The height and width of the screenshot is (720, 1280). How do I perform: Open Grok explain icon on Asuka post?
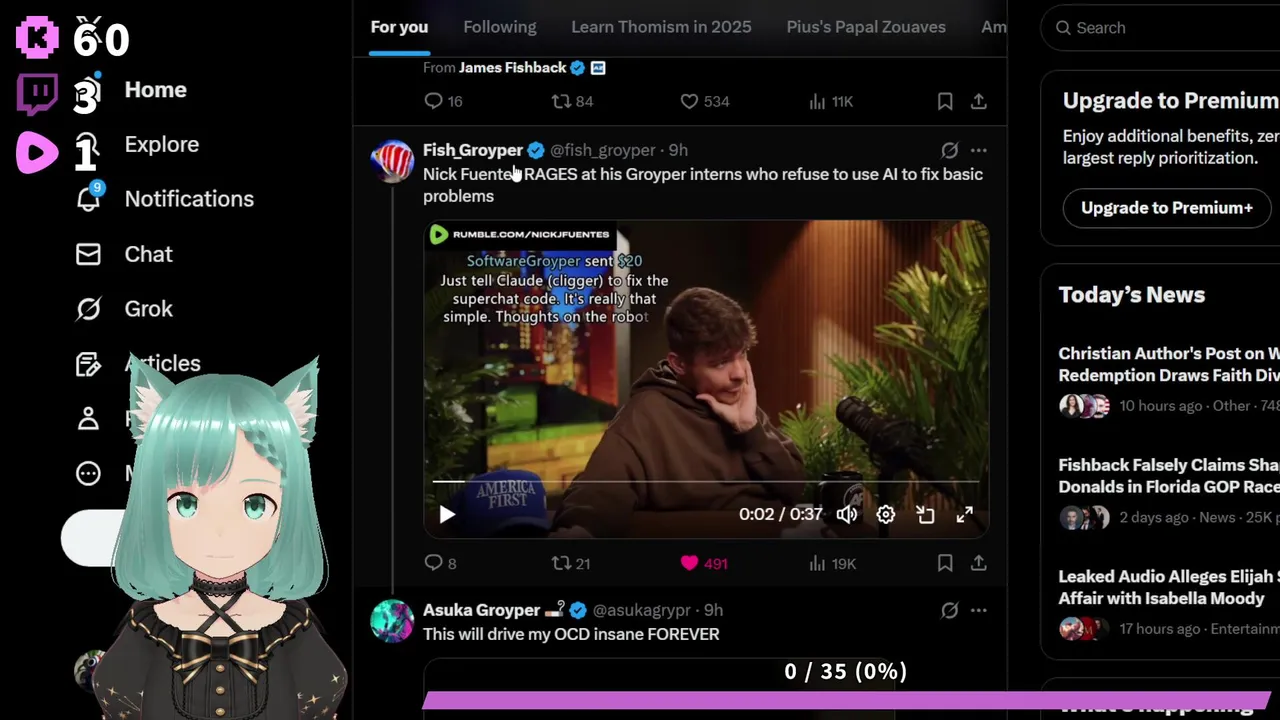point(949,610)
